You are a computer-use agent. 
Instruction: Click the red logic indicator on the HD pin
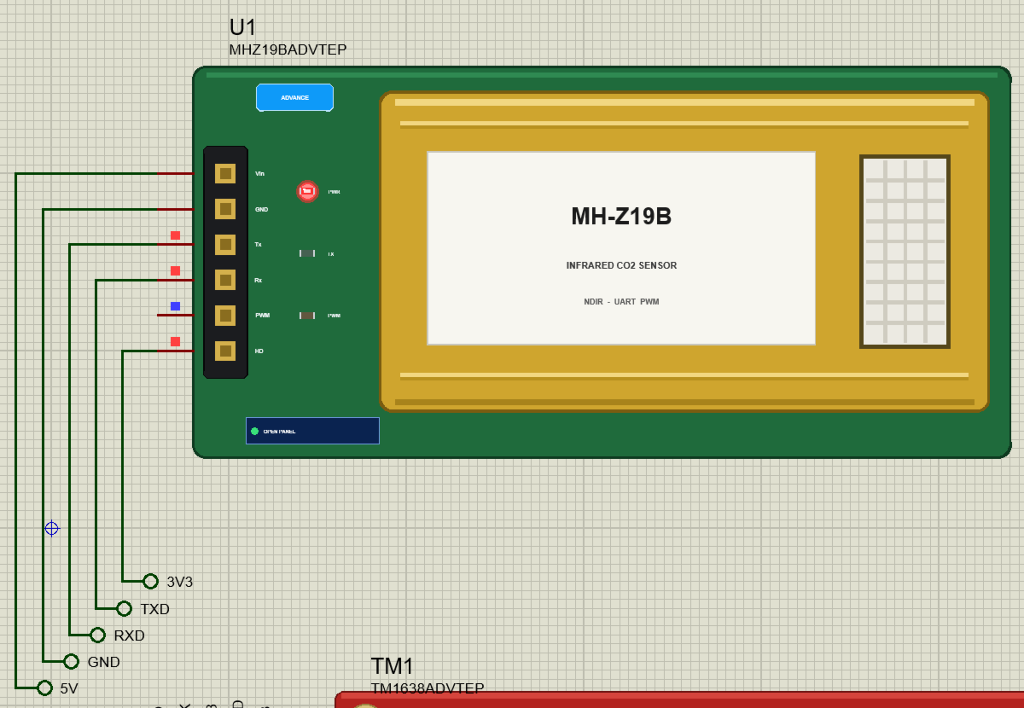(175, 342)
